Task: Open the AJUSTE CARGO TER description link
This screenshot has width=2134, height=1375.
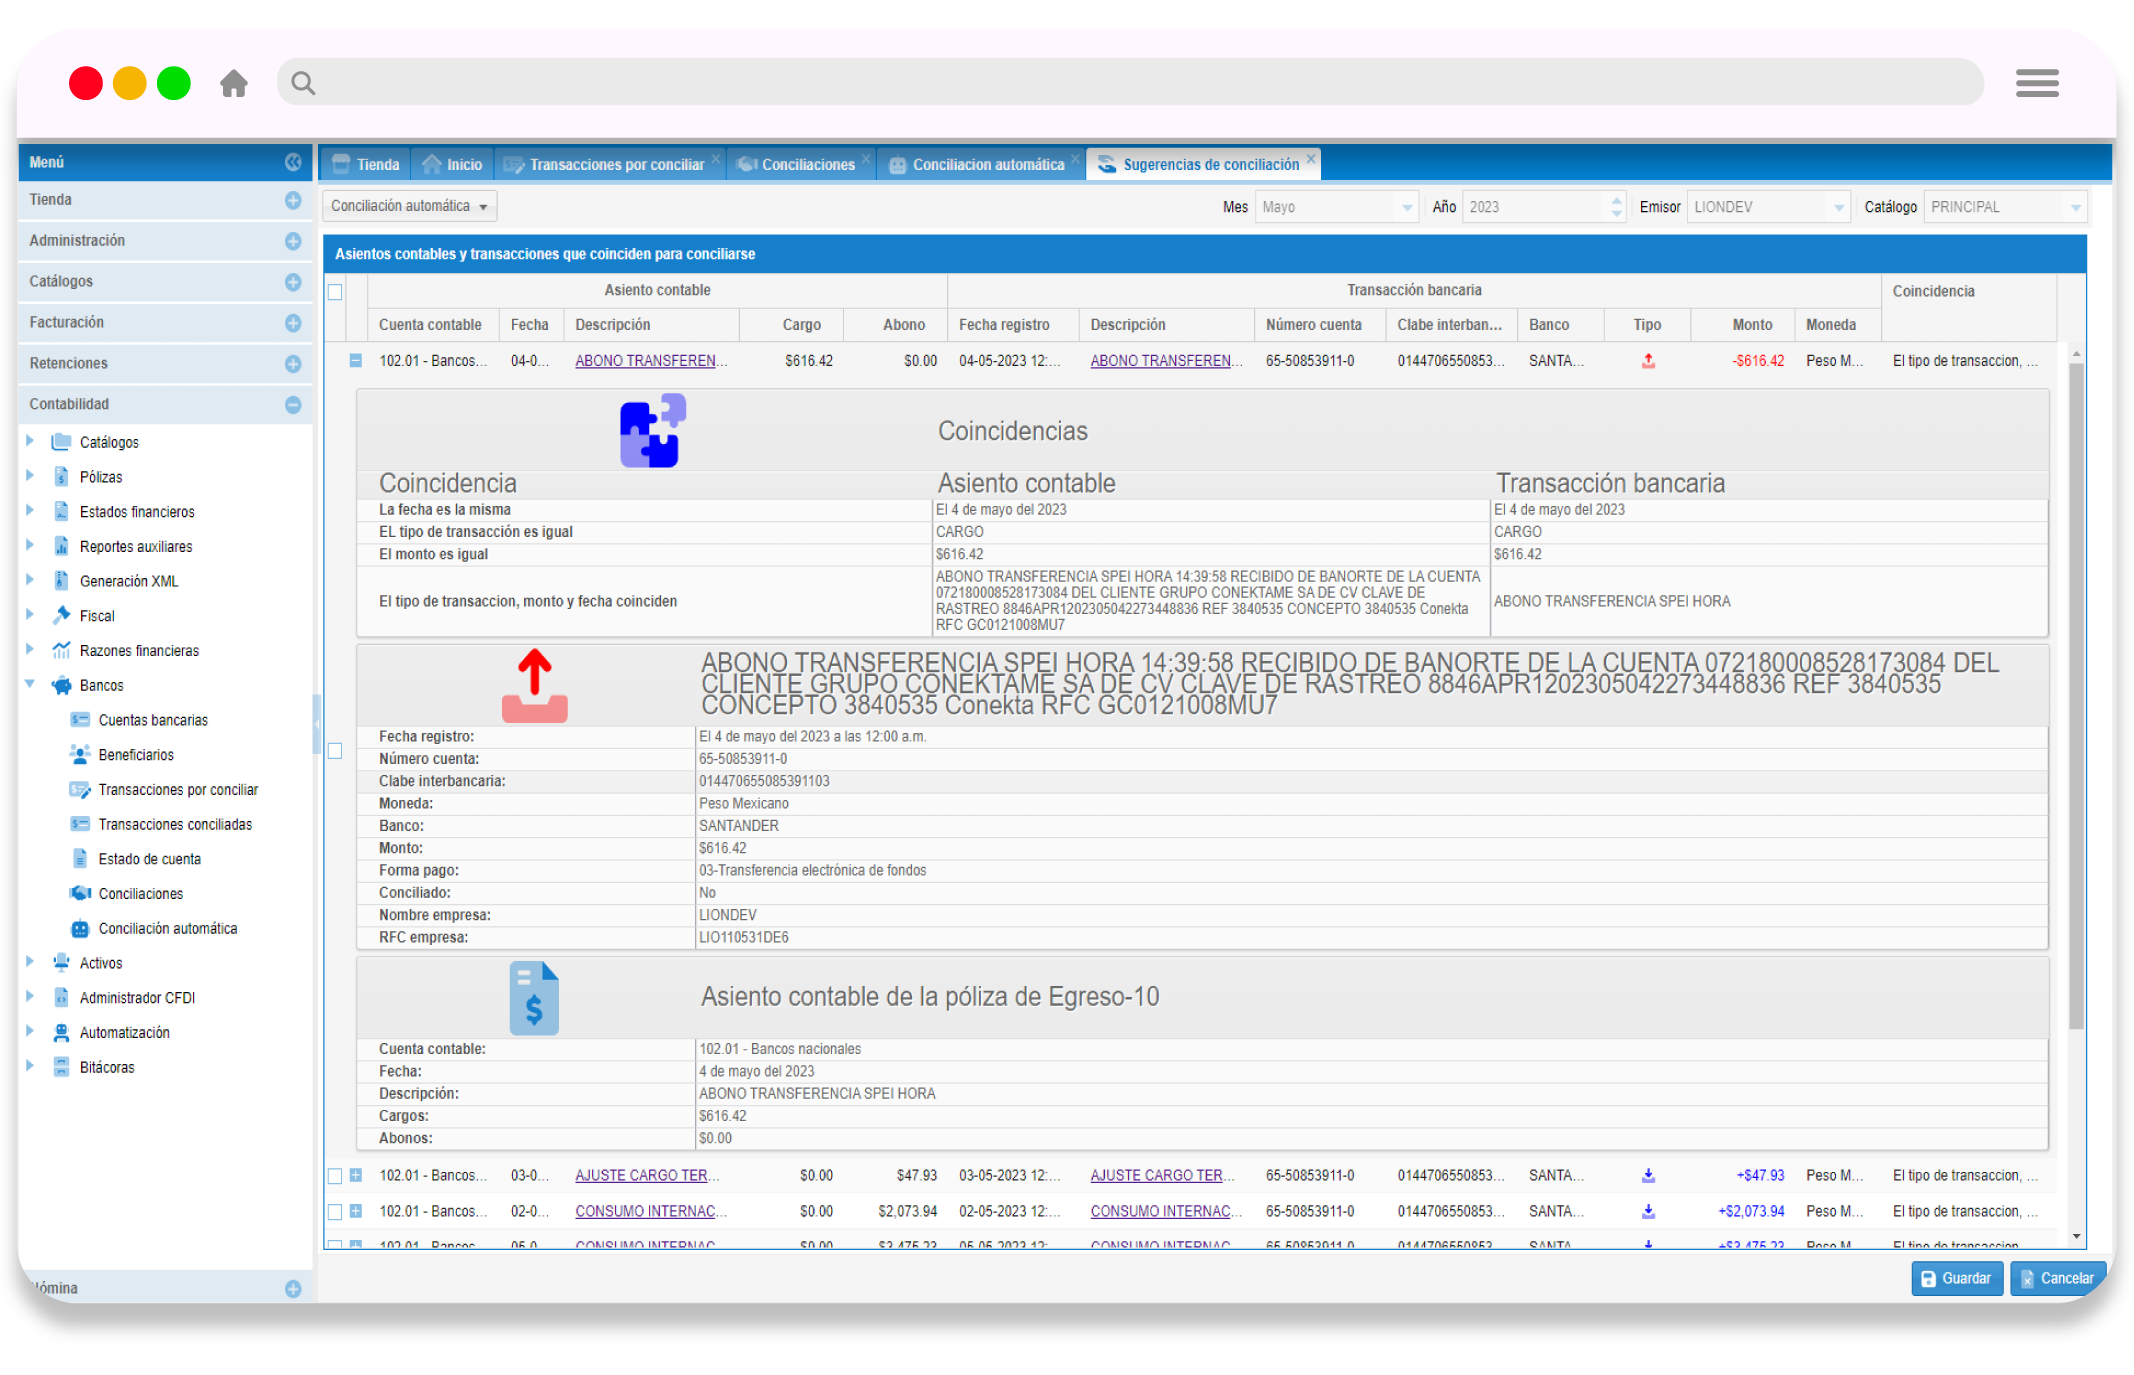Action: (647, 1175)
